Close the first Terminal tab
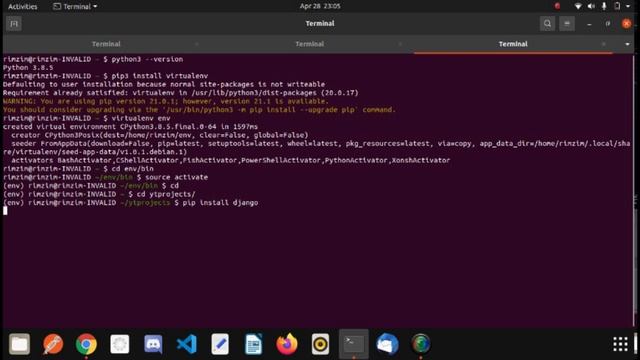 pos(197,44)
